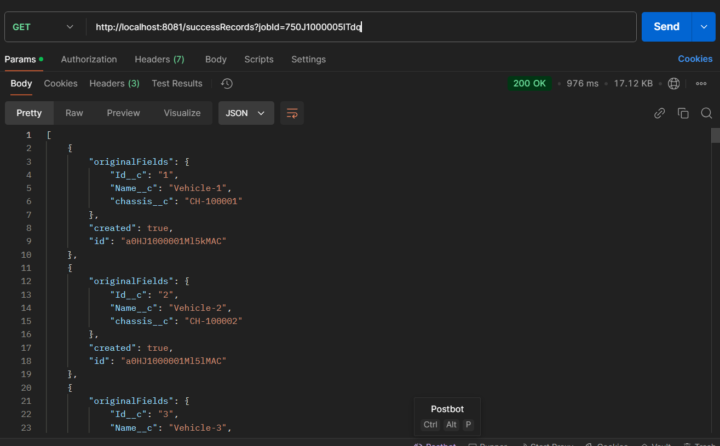Click the "a0HJ1000001Ml5kMAC" id value
This screenshot has width=720, height=446.
[x=174, y=241]
